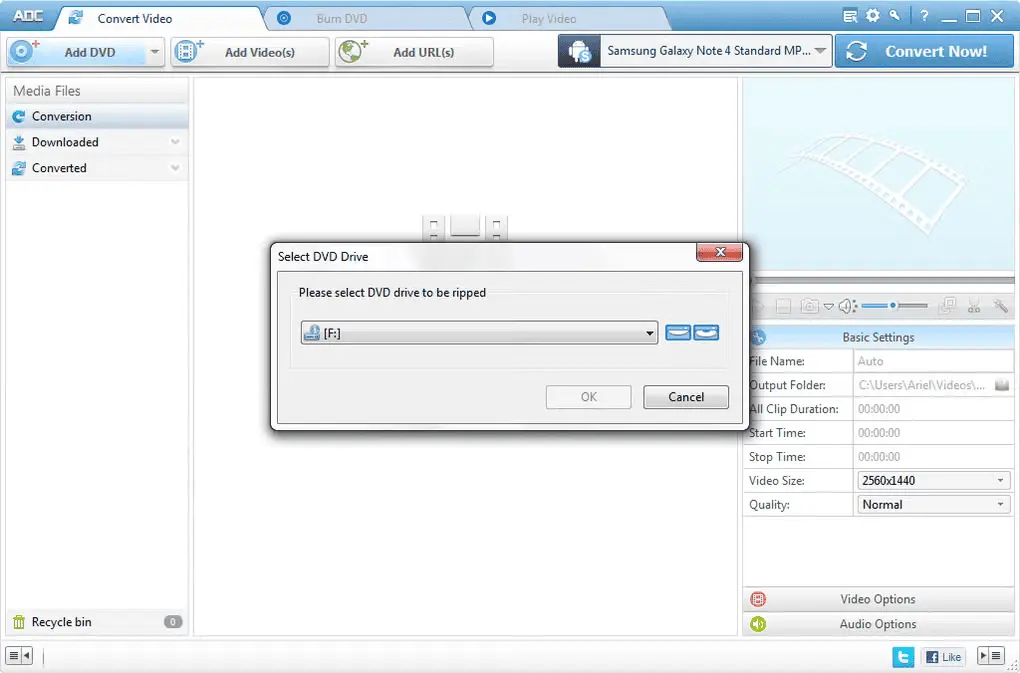1020x673 pixels.
Task: Select Converted in Media Files
Action: pos(98,168)
